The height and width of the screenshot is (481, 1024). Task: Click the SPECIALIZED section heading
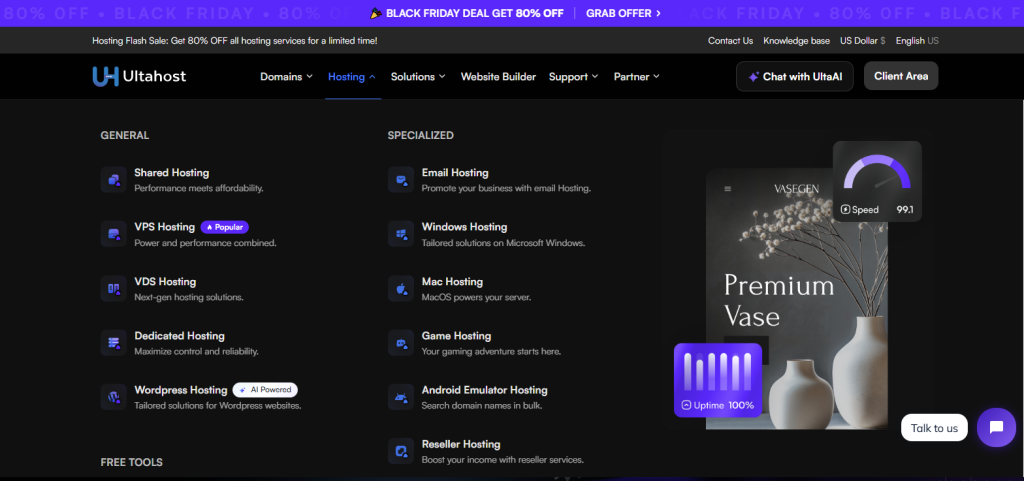click(x=421, y=136)
